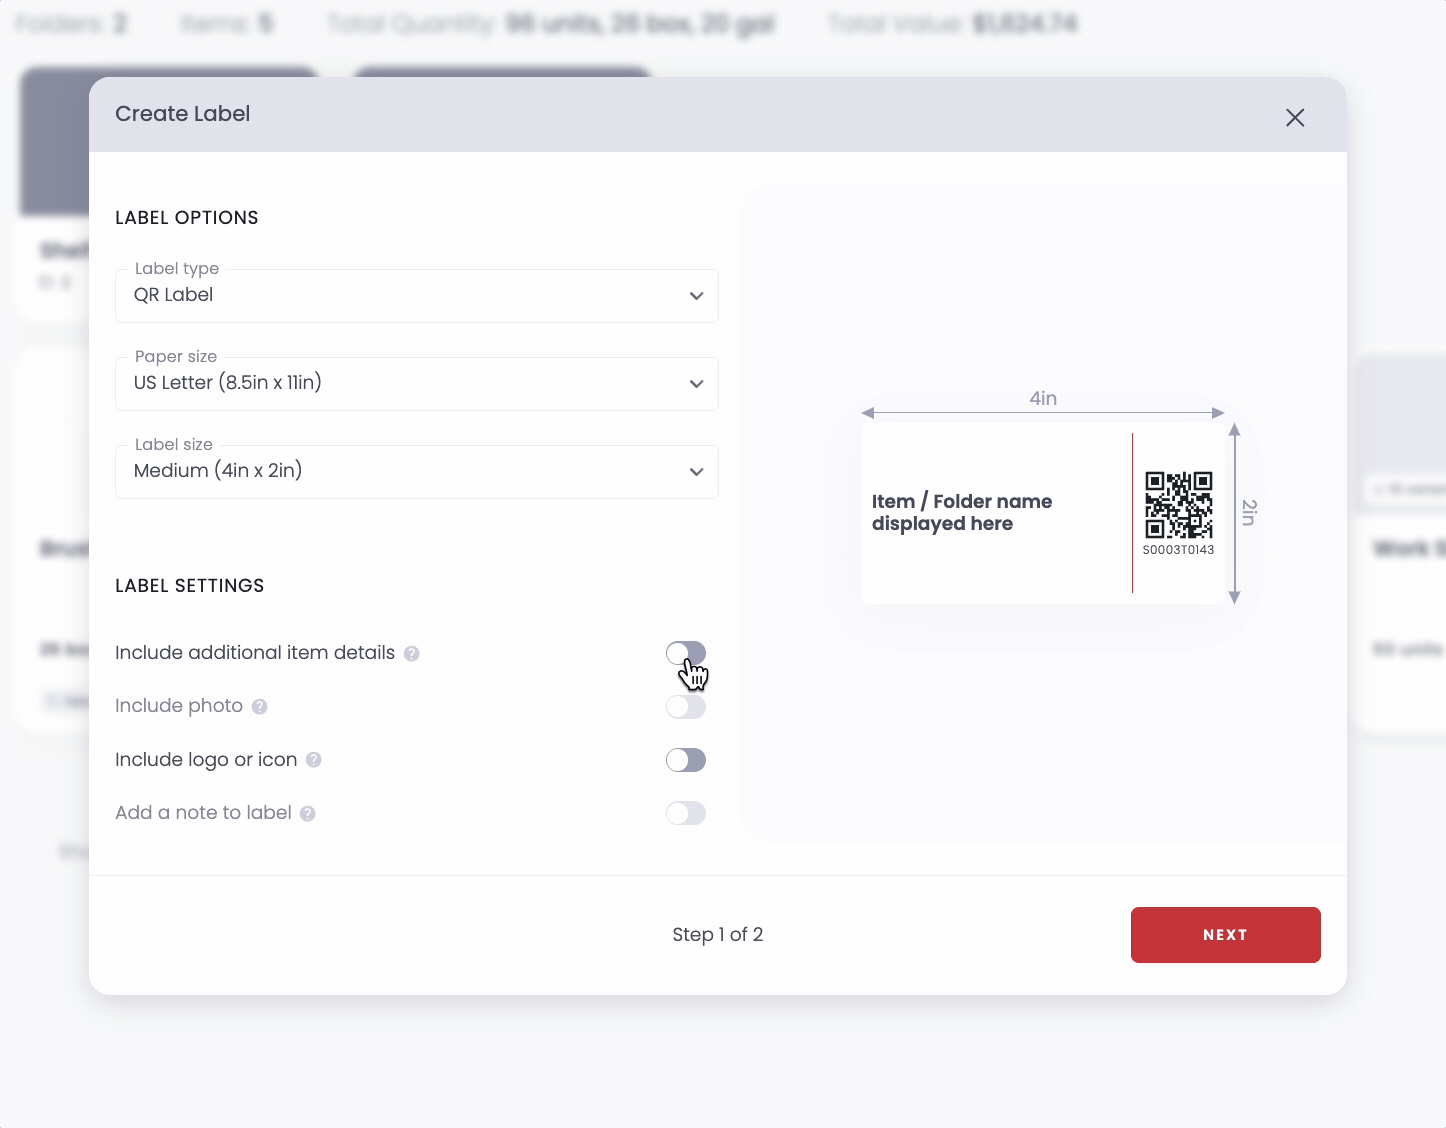Screen dimensions: 1446x1128
Task: Open the help tooltip beside "Include photo"
Action: click(x=260, y=706)
